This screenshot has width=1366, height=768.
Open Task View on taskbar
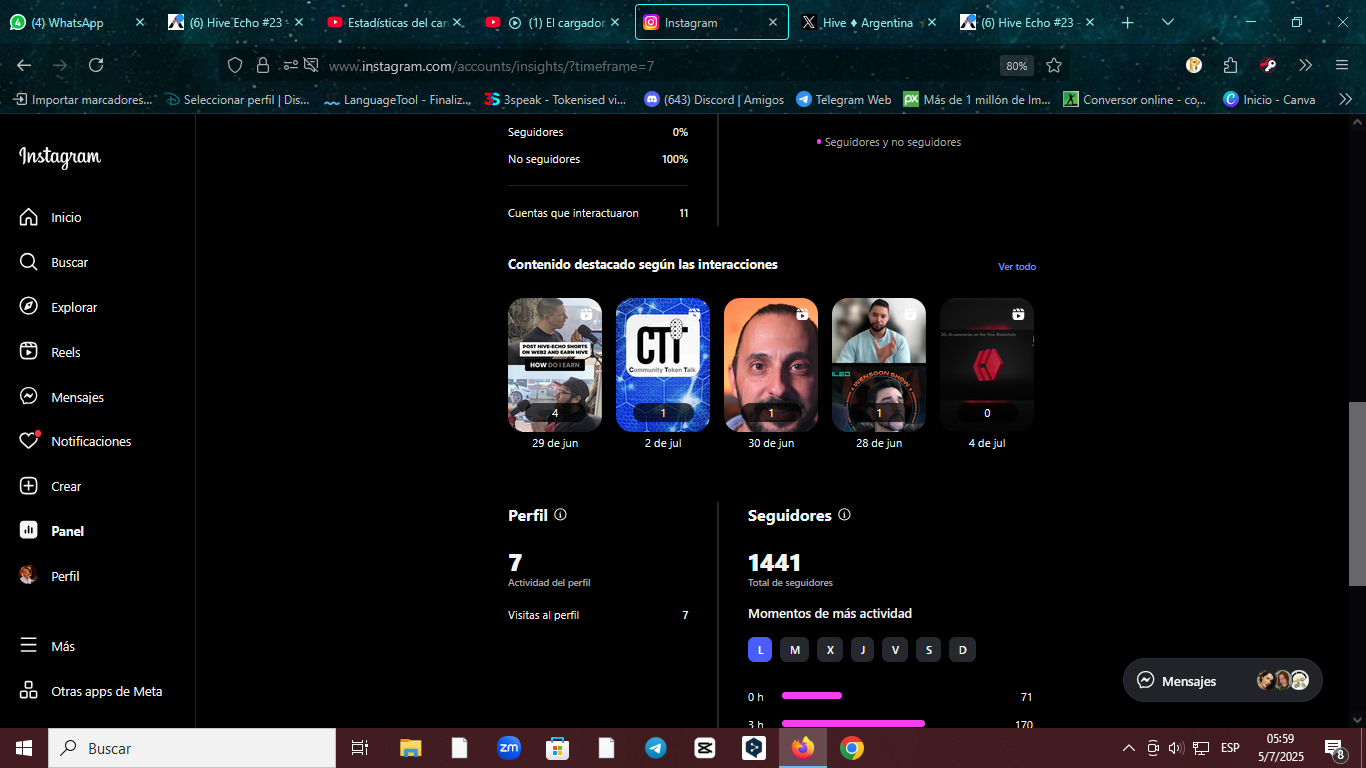(360, 748)
